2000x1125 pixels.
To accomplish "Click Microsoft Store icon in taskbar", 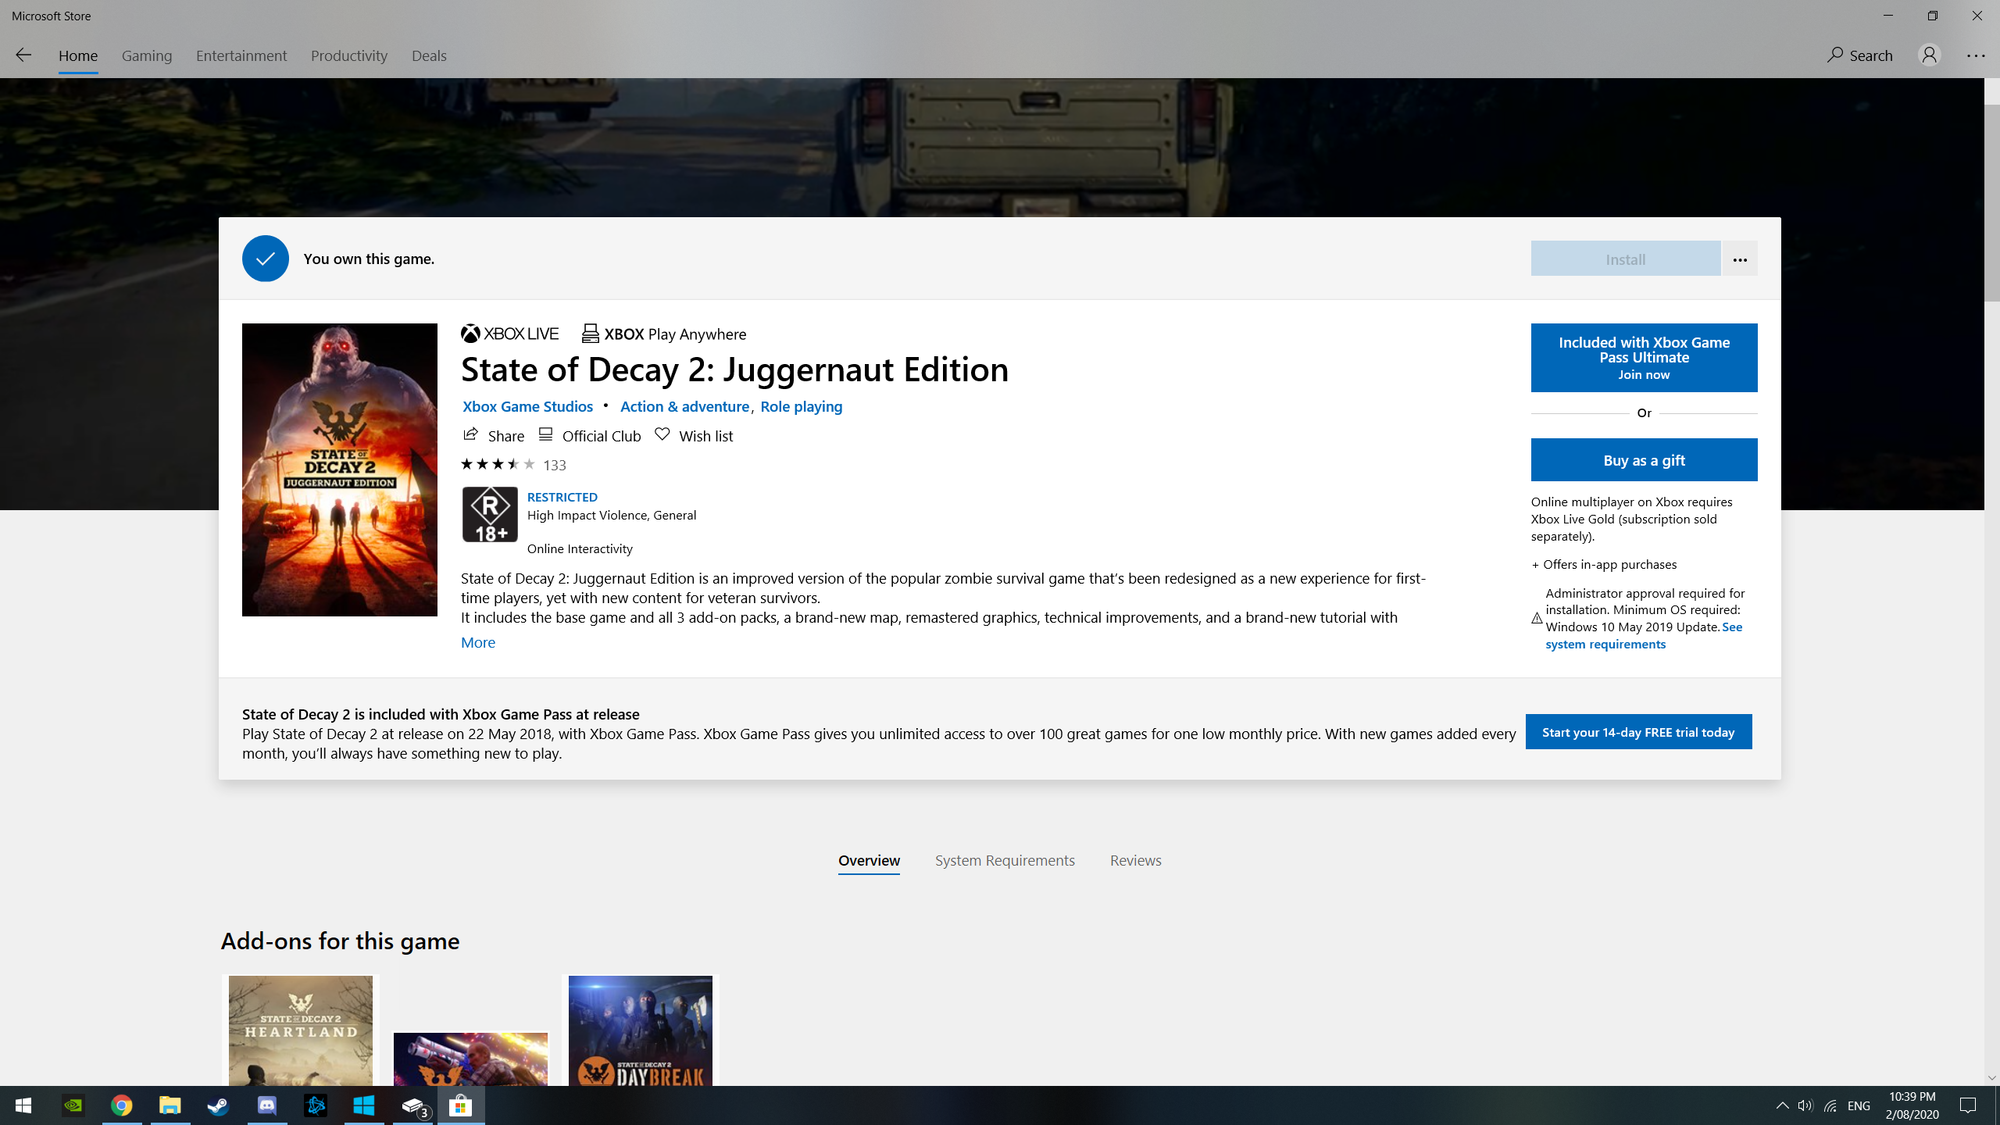I will pyautogui.click(x=461, y=1105).
